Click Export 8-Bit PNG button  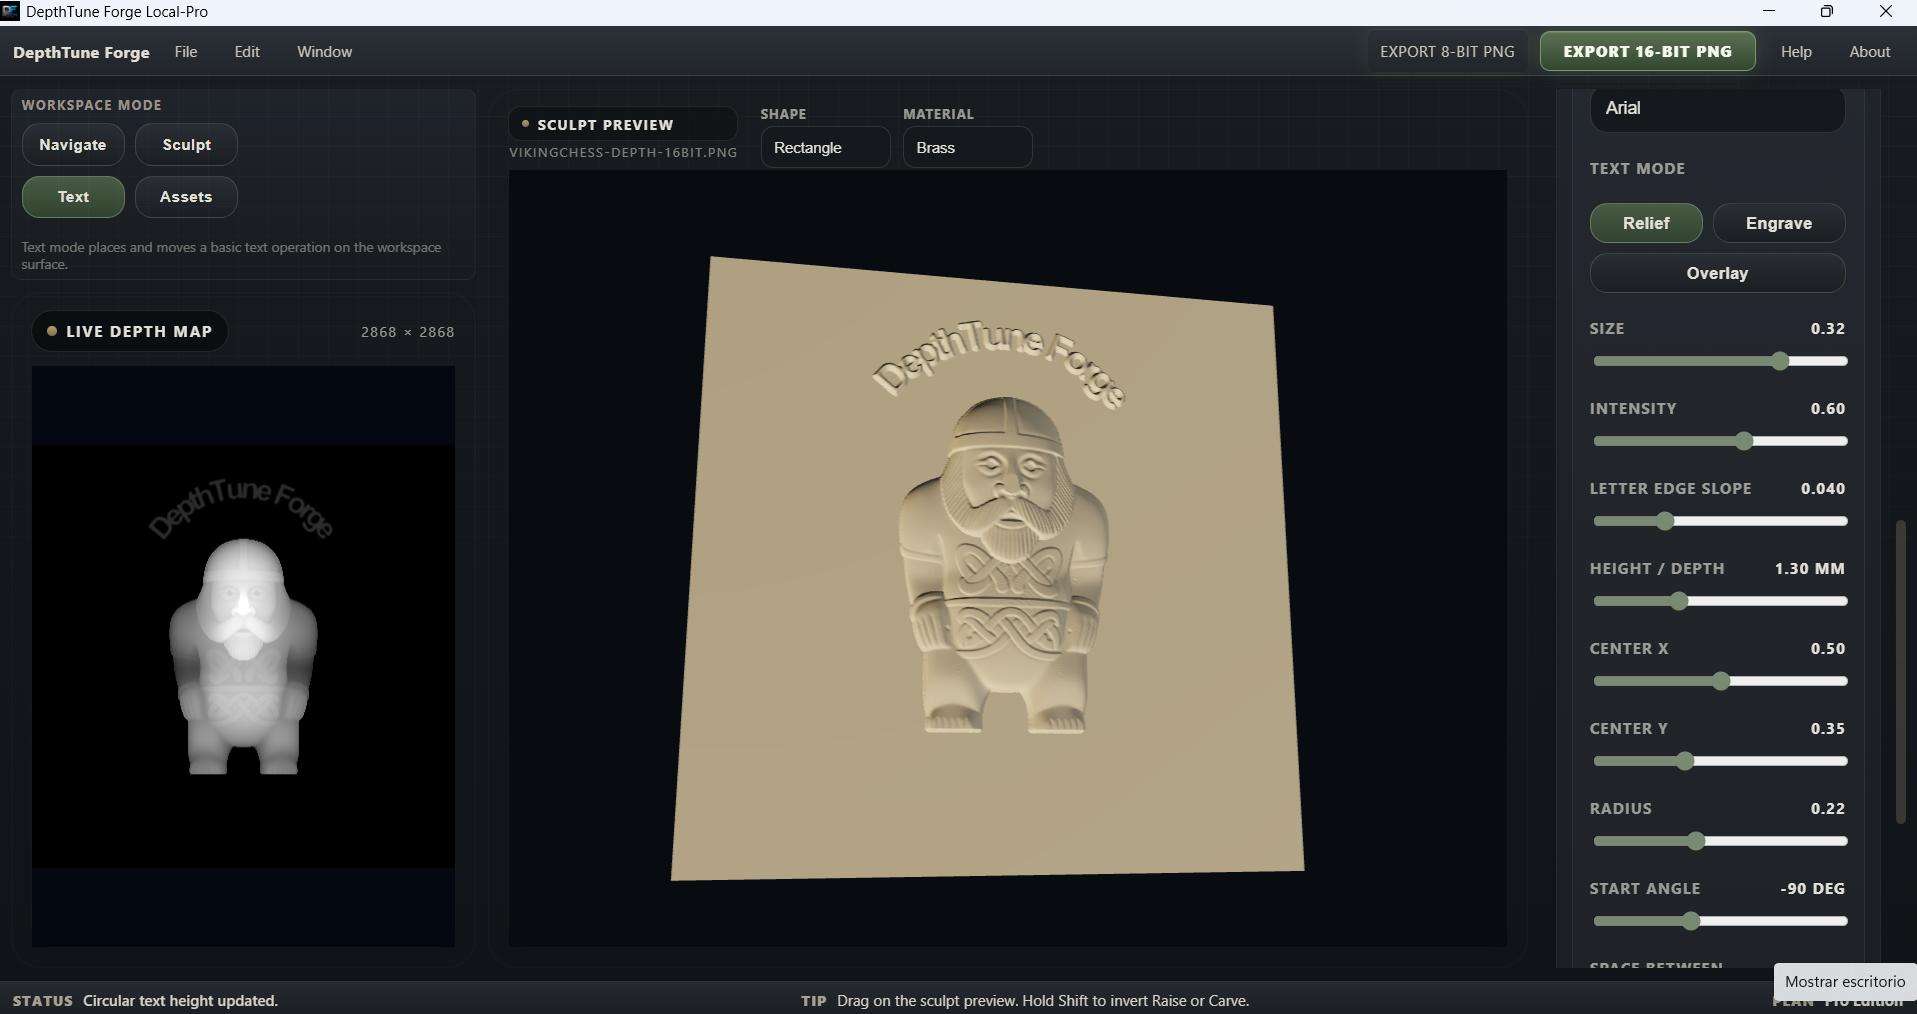coord(1447,52)
